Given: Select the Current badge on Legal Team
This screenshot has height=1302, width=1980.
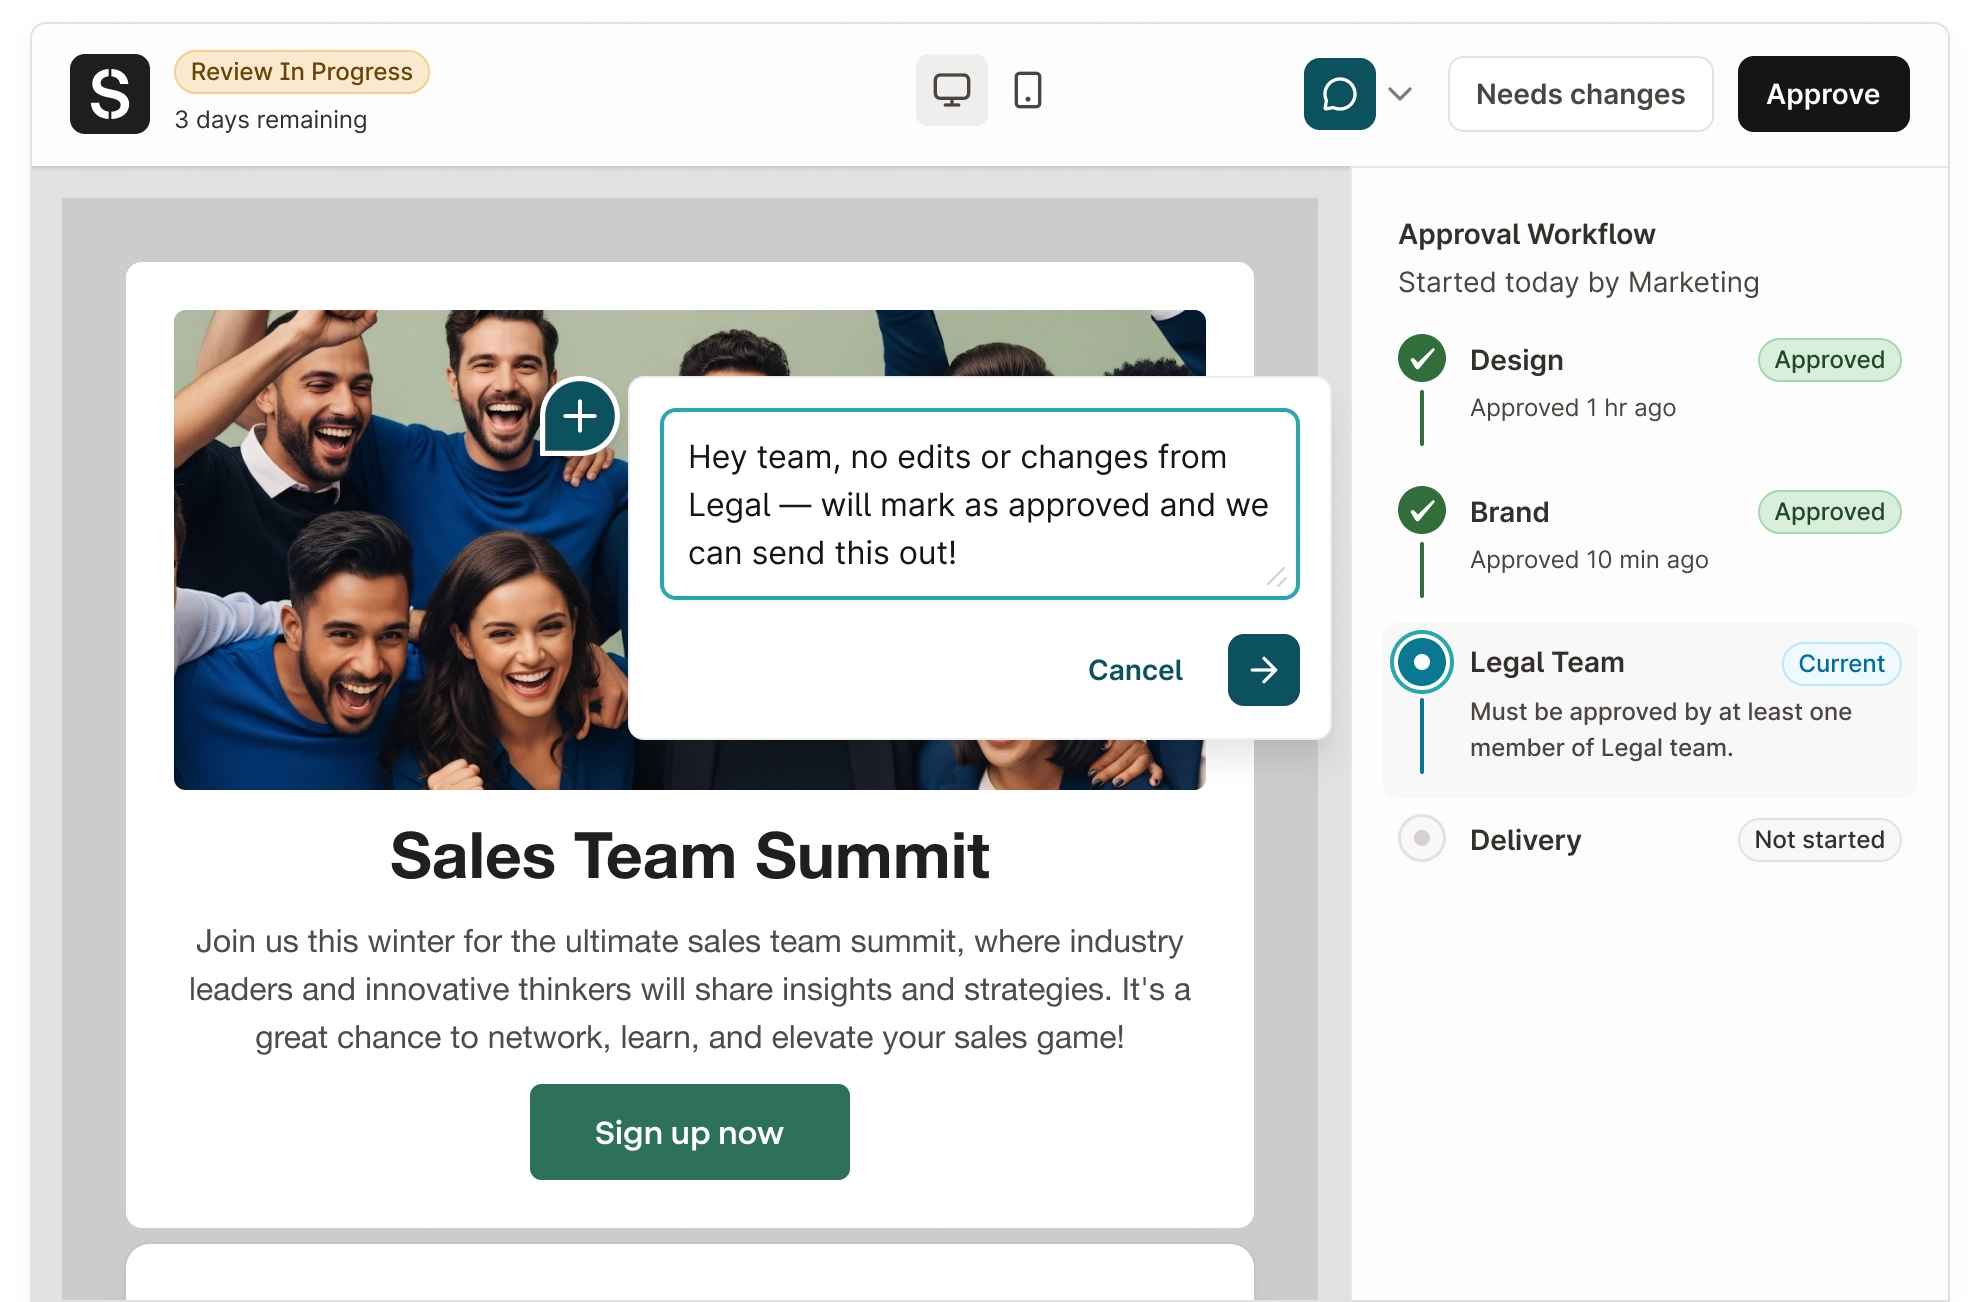Looking at the screenshot, I should (1841, 663).
